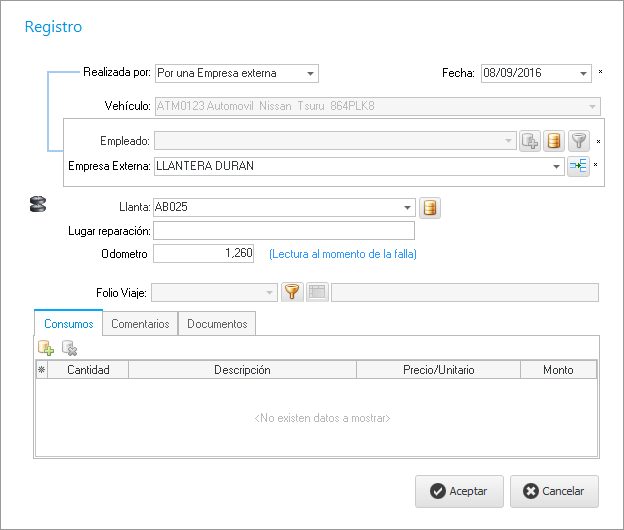Viewport: 624px width, 530px height.
Task: Click the Cancelar button
Action: [x=554, y=491]
